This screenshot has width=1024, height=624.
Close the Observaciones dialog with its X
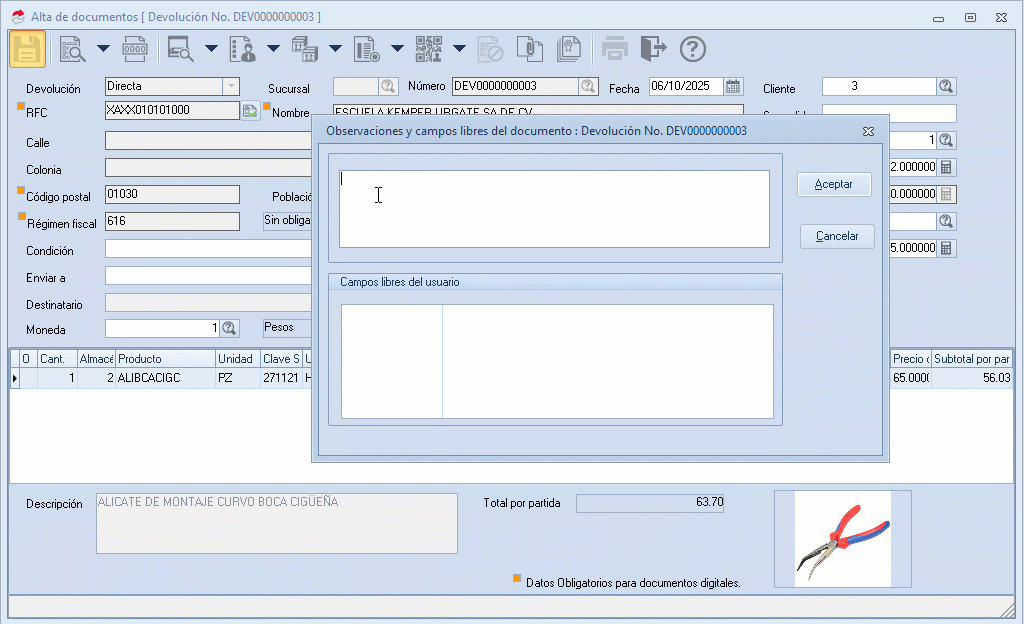pyautogui.click(x=869, y=131)
